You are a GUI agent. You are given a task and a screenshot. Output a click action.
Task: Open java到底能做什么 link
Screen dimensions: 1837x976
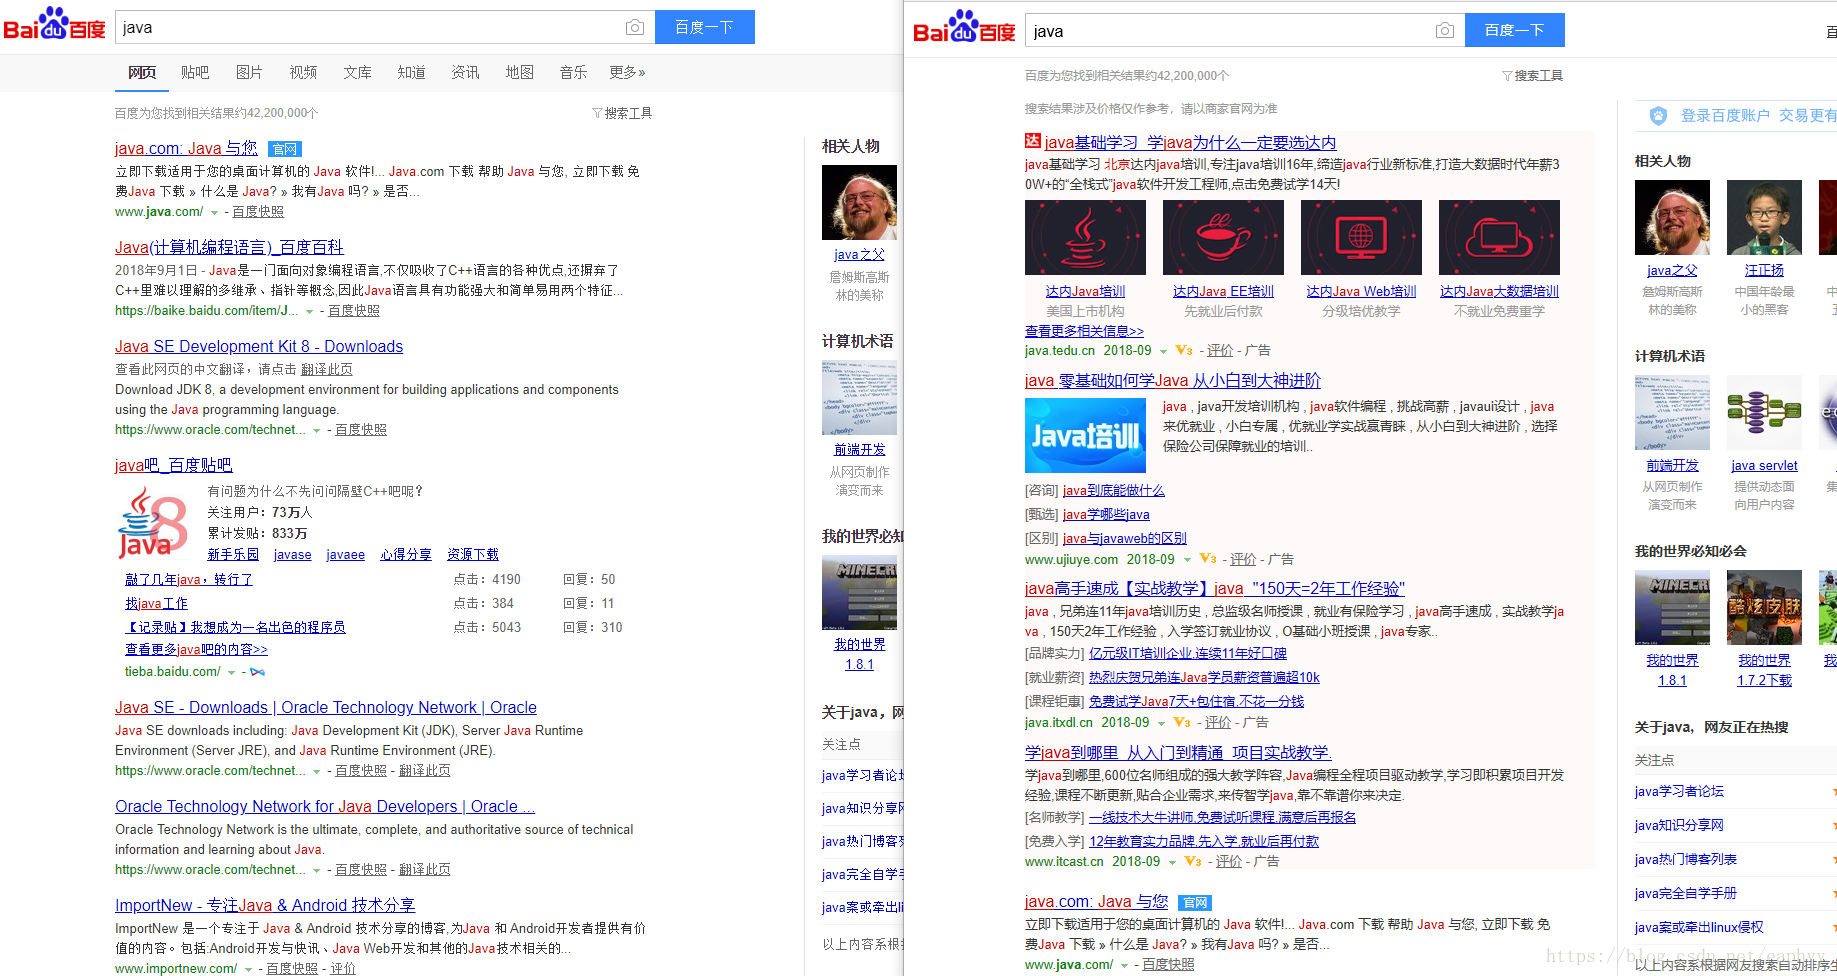1113,490
